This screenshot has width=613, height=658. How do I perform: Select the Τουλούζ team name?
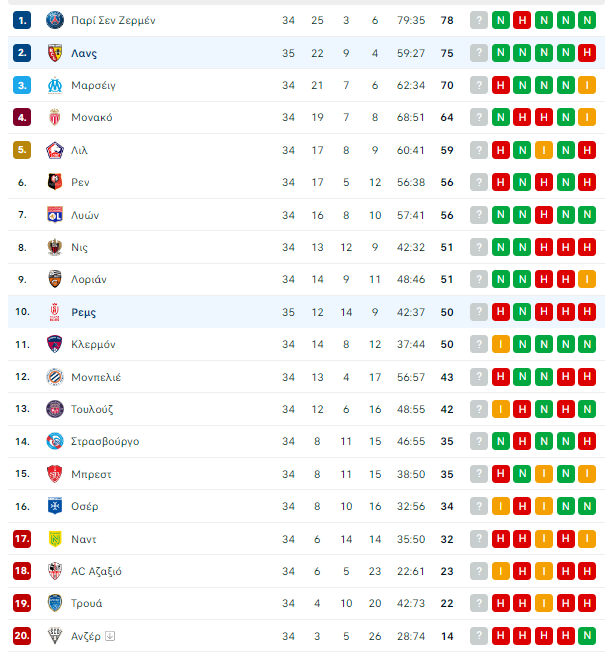point(92,409)
